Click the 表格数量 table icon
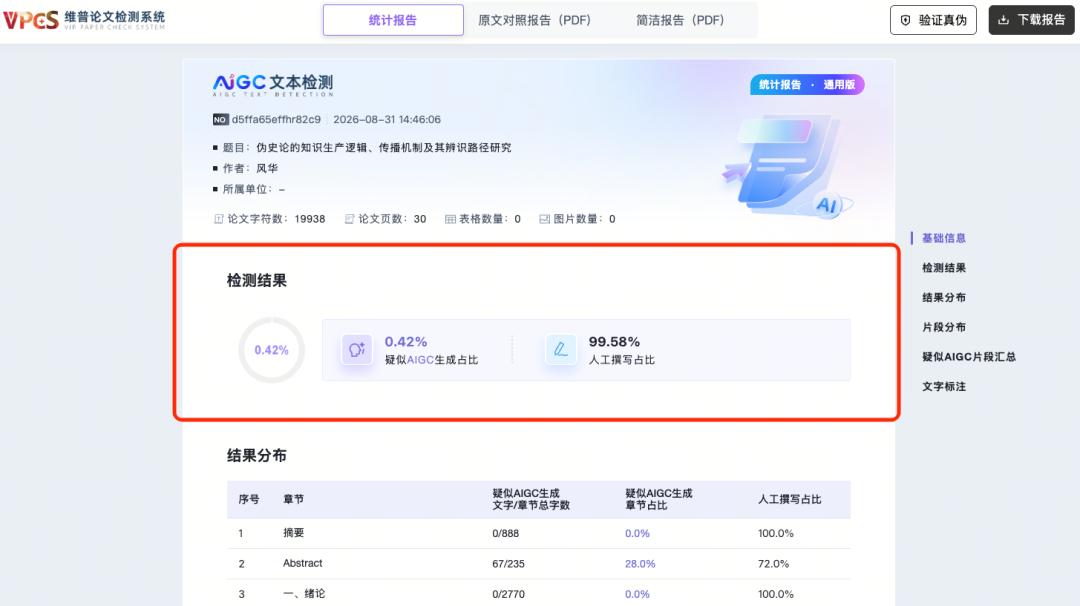 (x=450, y=219)
